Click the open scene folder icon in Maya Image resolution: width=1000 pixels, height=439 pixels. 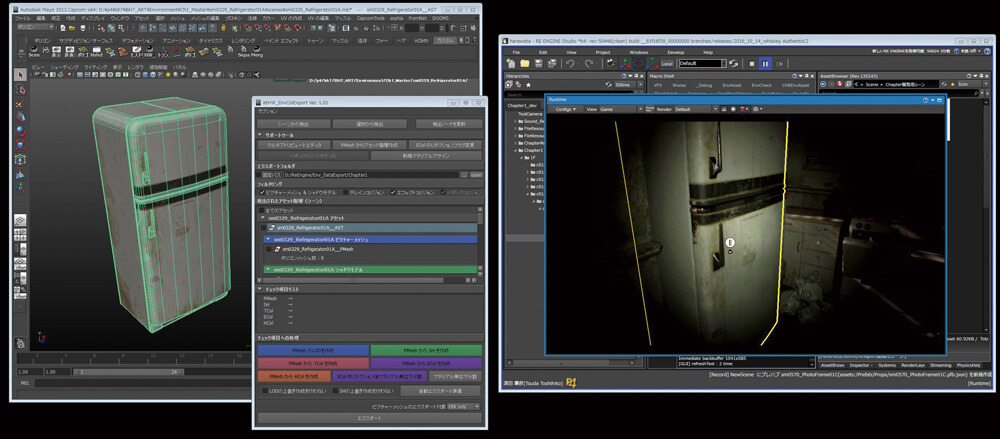coord(72,27)
